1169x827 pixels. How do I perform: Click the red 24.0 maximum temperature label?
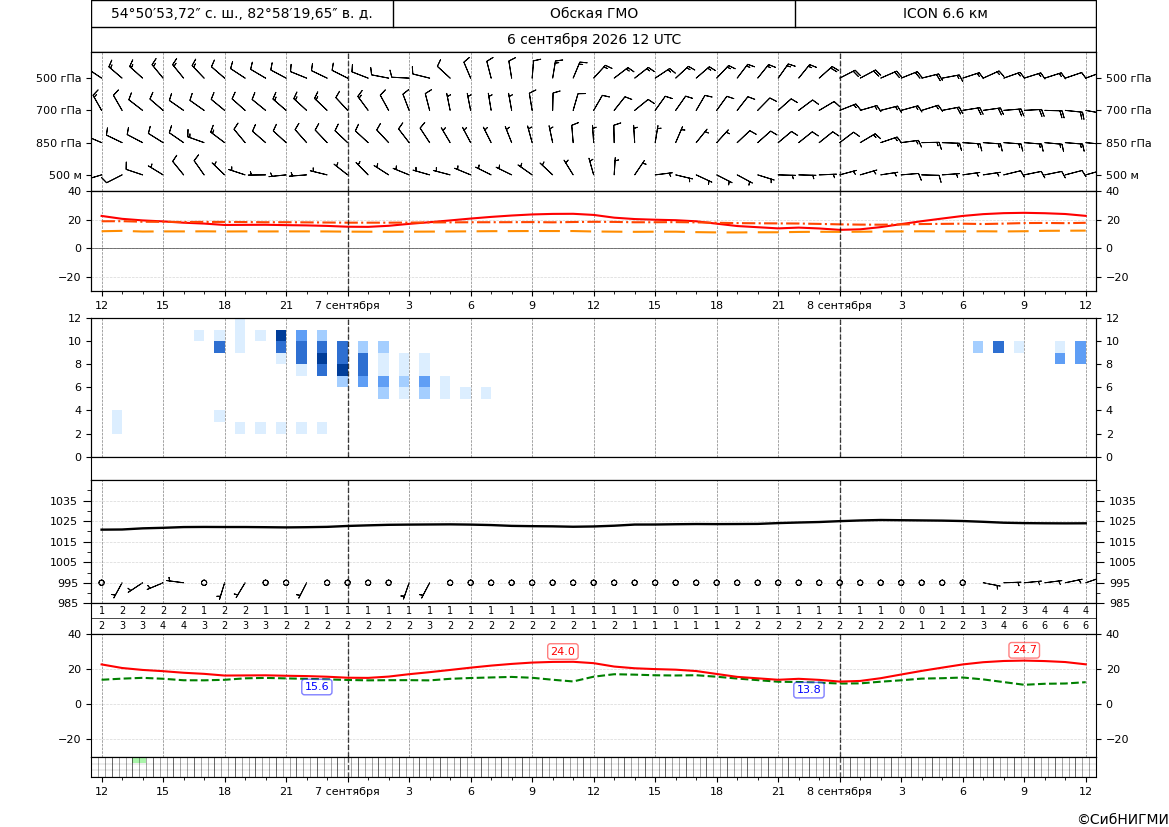pyautogui.click(x=562, y=652)
